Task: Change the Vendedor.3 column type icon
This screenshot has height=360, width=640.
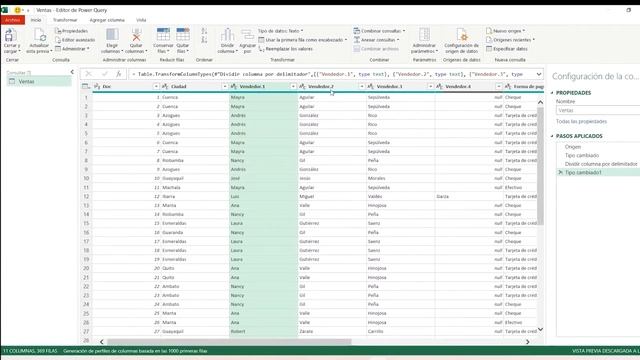Action: tap(371, 87)
